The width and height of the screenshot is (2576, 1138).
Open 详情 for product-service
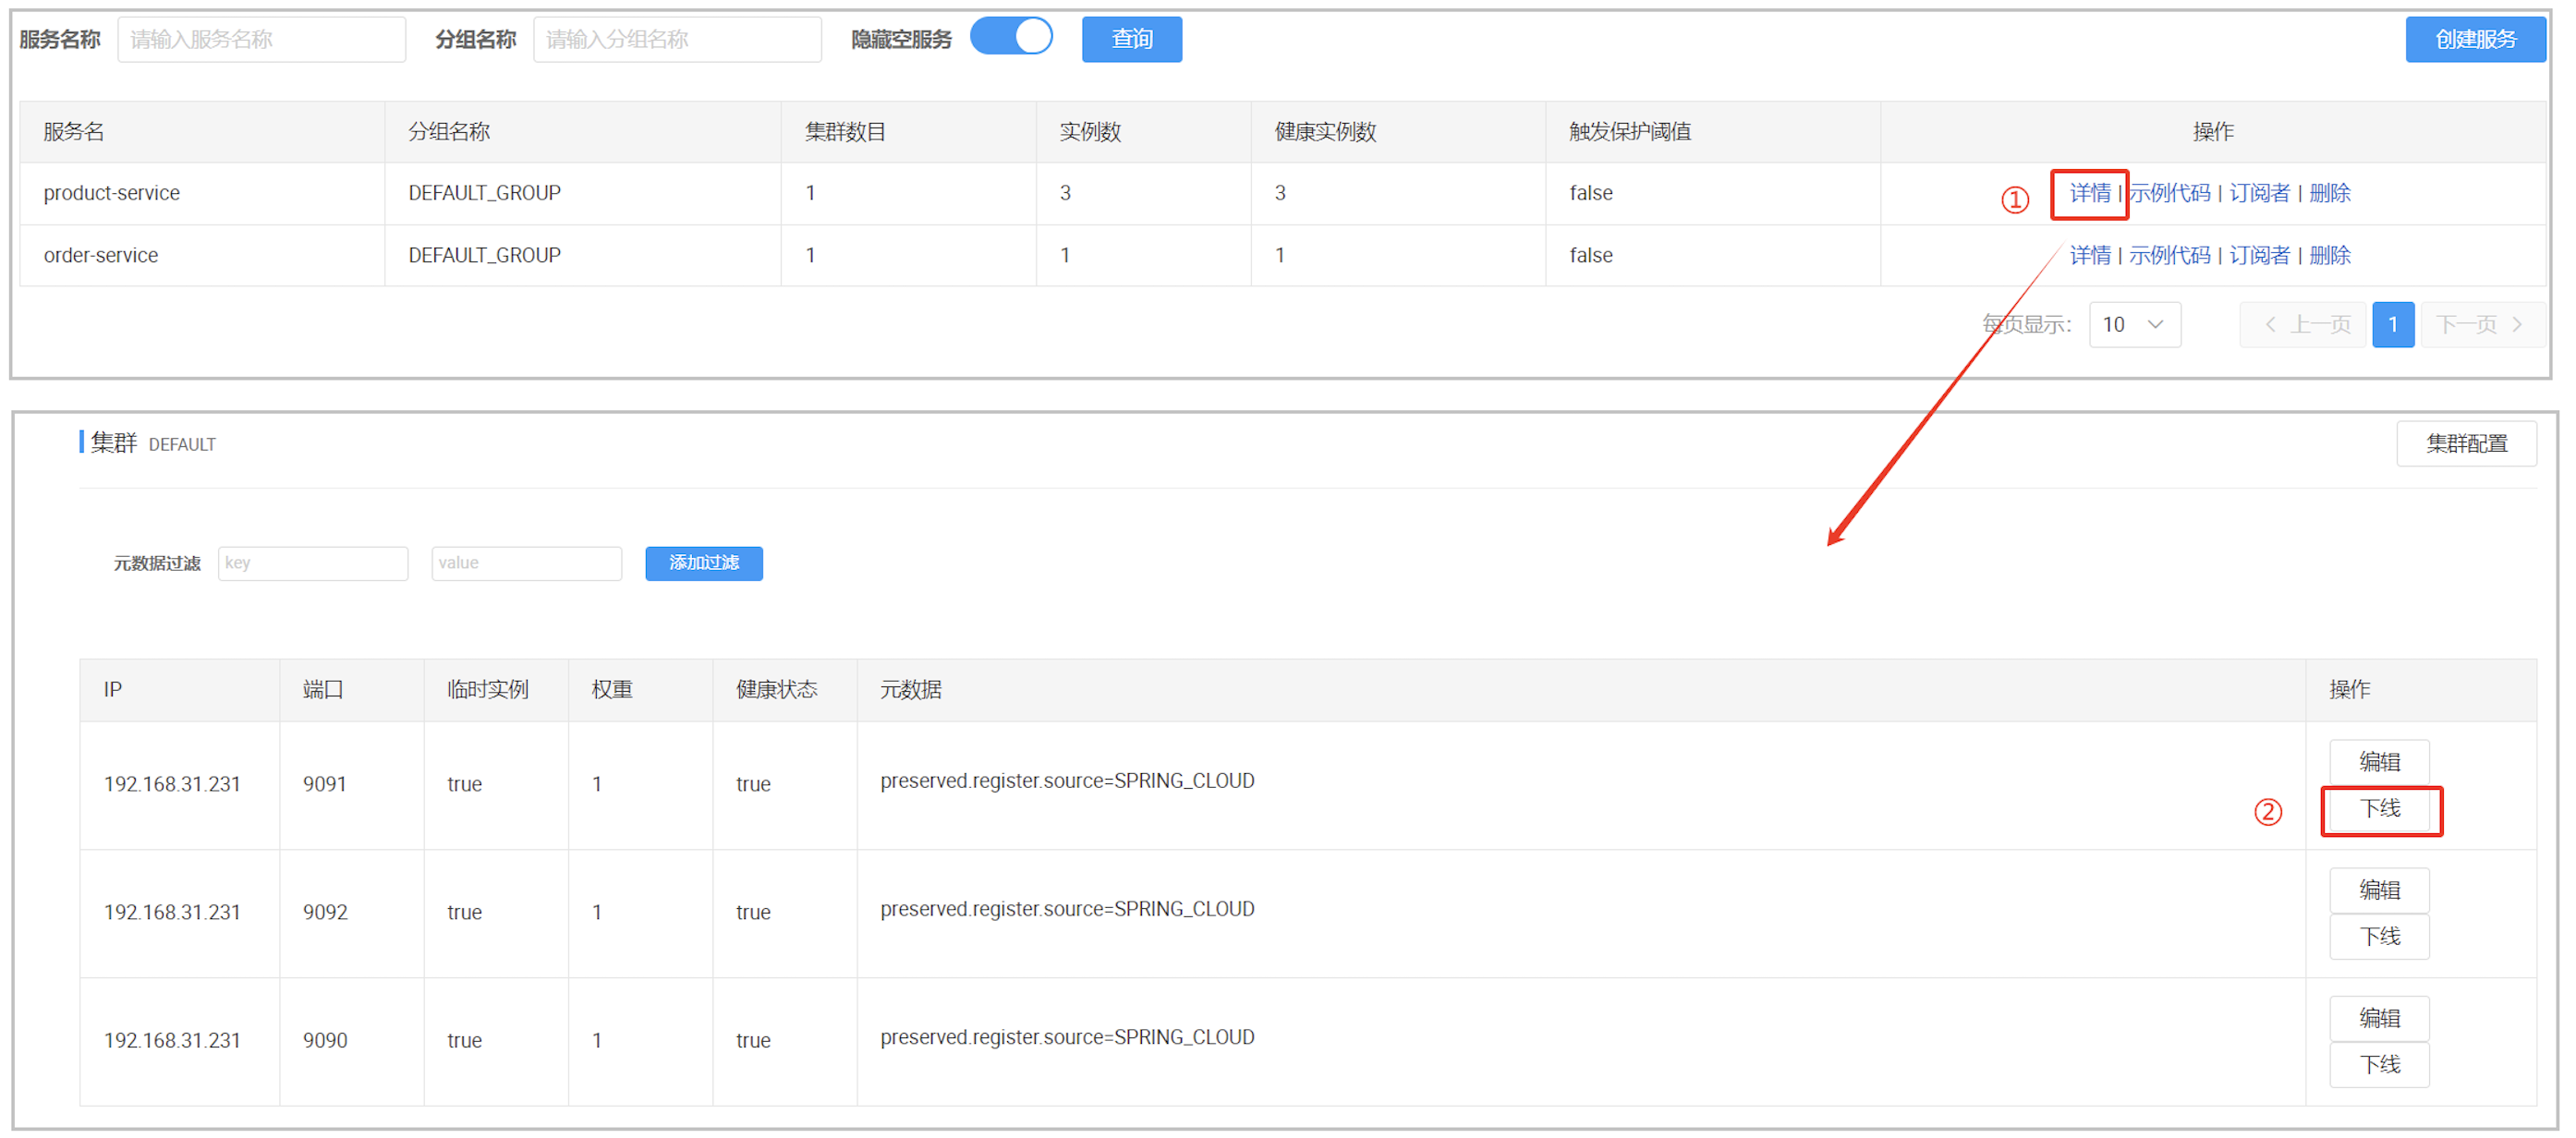[x=2089, y=193]
